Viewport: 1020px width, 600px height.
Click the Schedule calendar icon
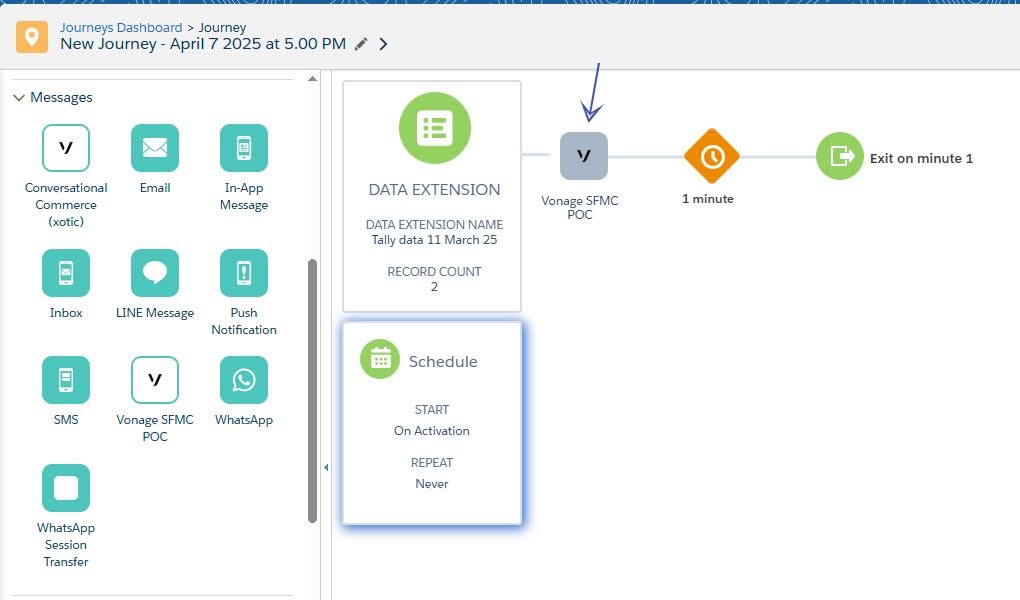380,359
